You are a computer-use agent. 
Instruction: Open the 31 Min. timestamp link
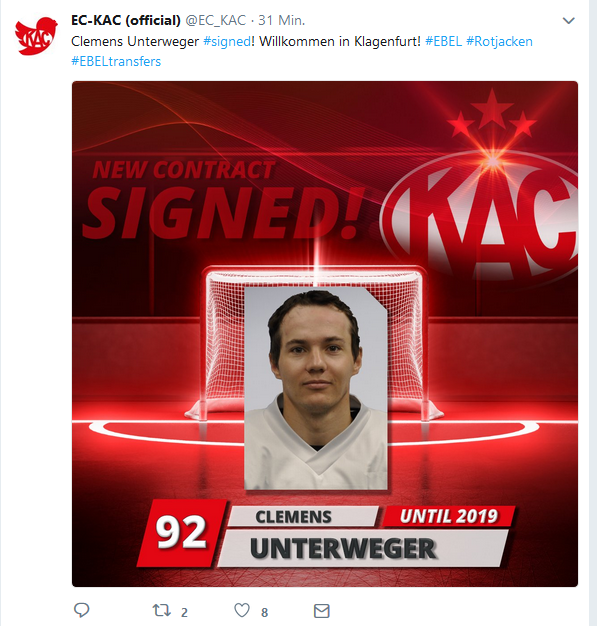point(282,20)
